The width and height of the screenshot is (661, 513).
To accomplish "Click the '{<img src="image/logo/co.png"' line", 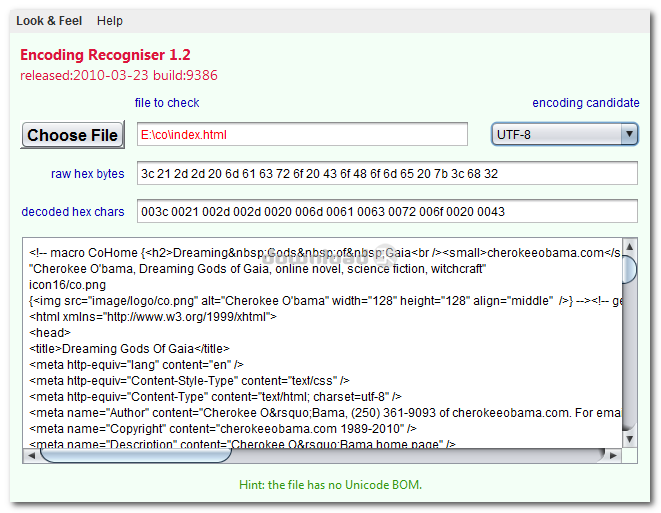I will coord(325,301).
